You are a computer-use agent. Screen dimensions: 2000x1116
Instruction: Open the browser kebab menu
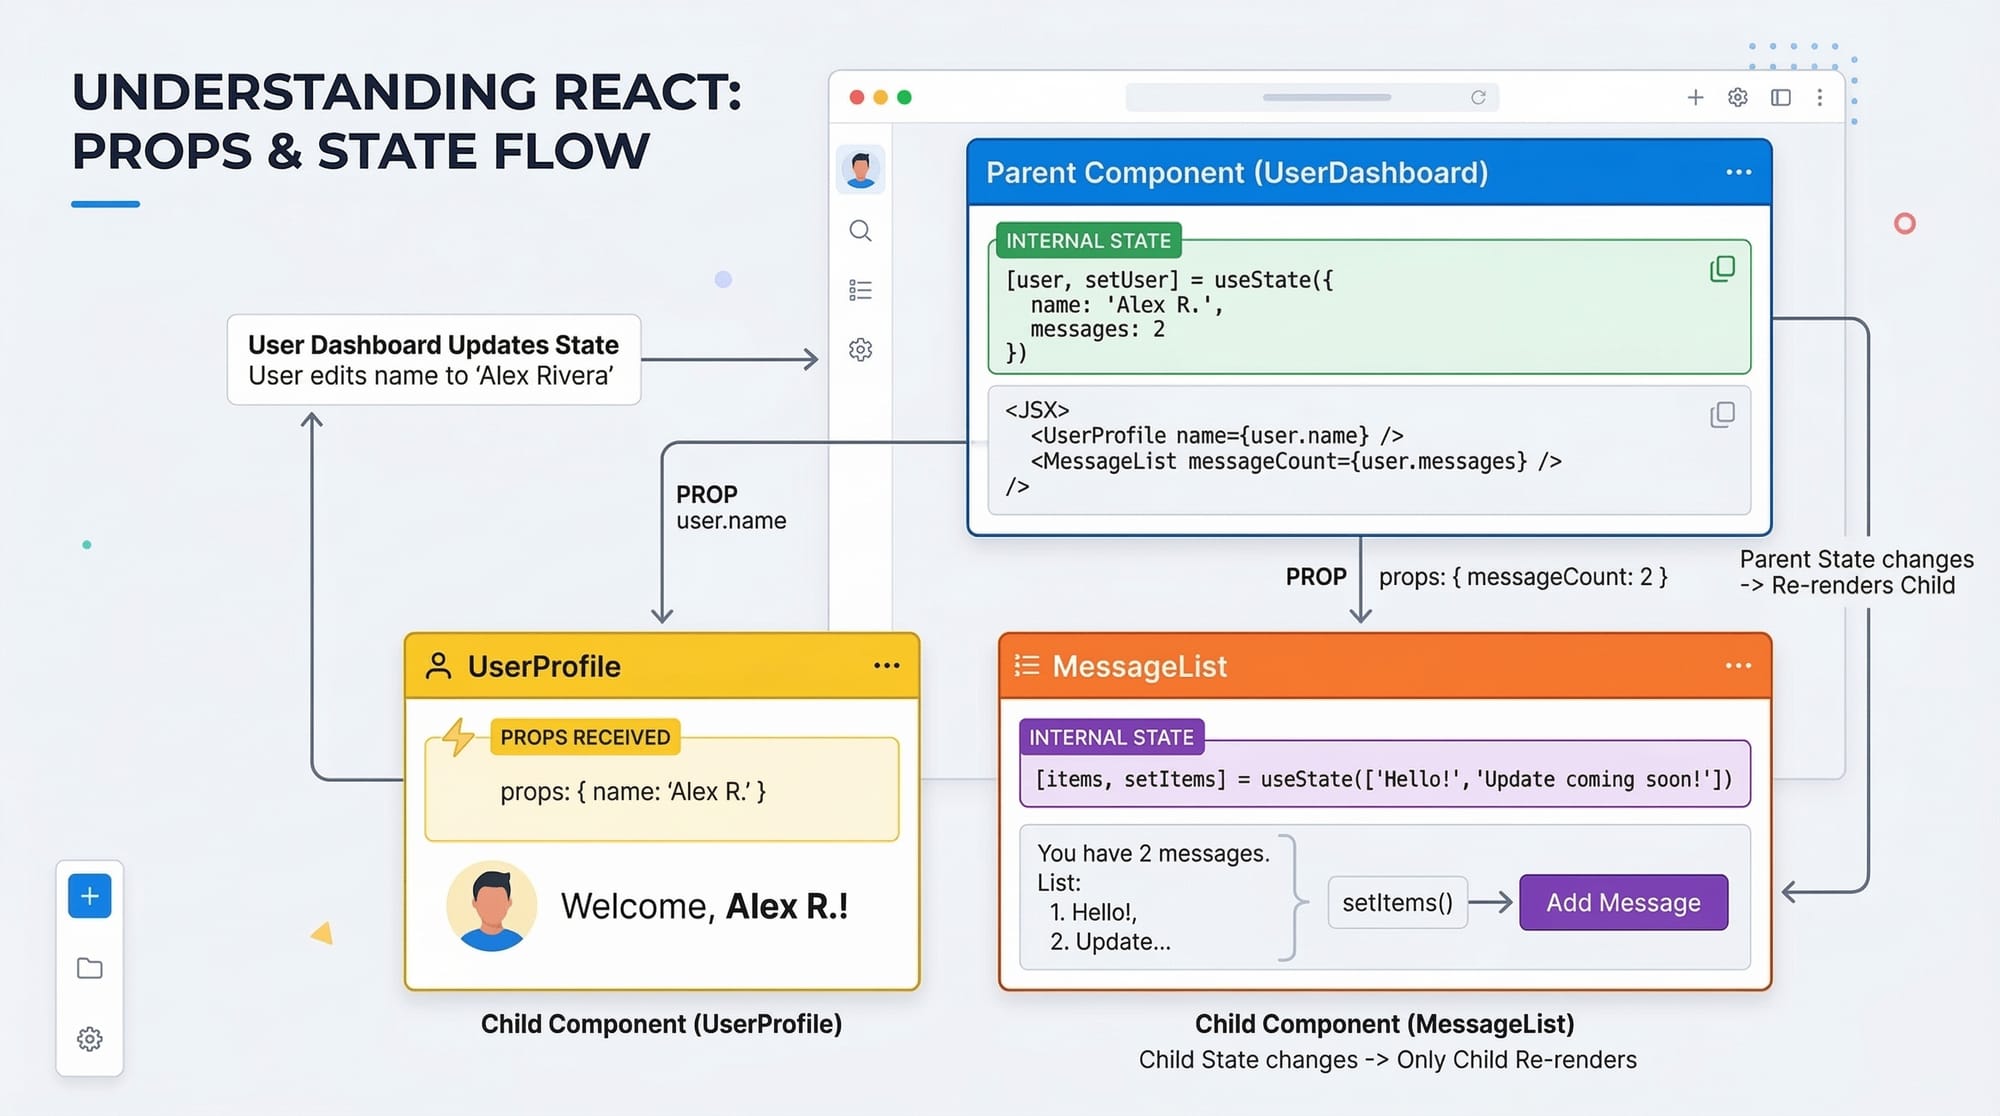click(x=1820, y=97)
